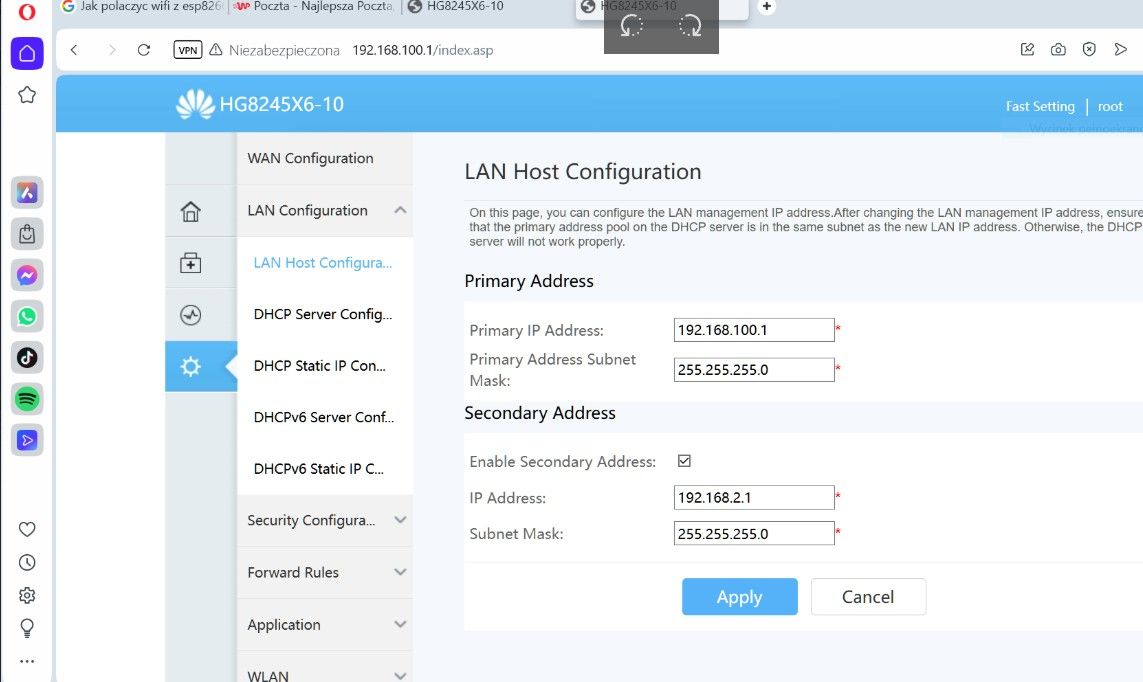Open TikTok in Opera sidebar
This screenshot has width=1143, height=682.
click(x=27, y=358)
